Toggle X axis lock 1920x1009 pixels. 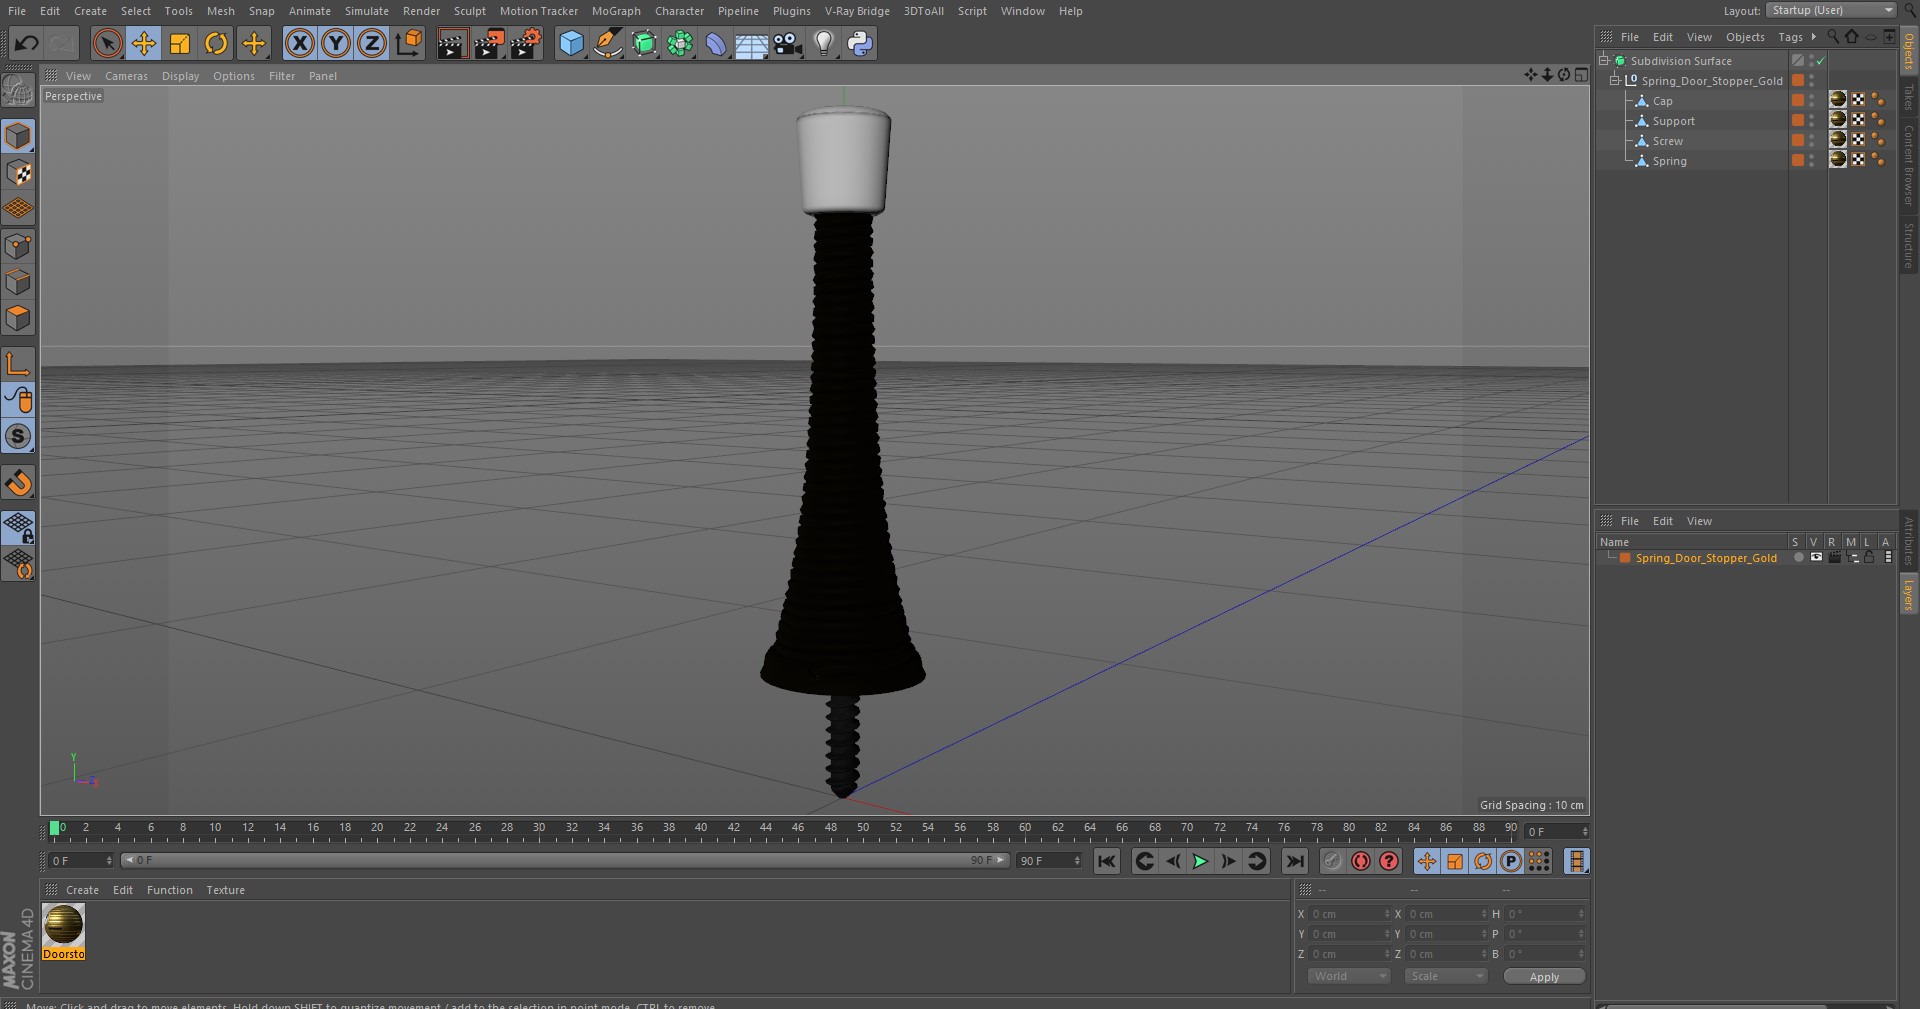tap(299, 43)
